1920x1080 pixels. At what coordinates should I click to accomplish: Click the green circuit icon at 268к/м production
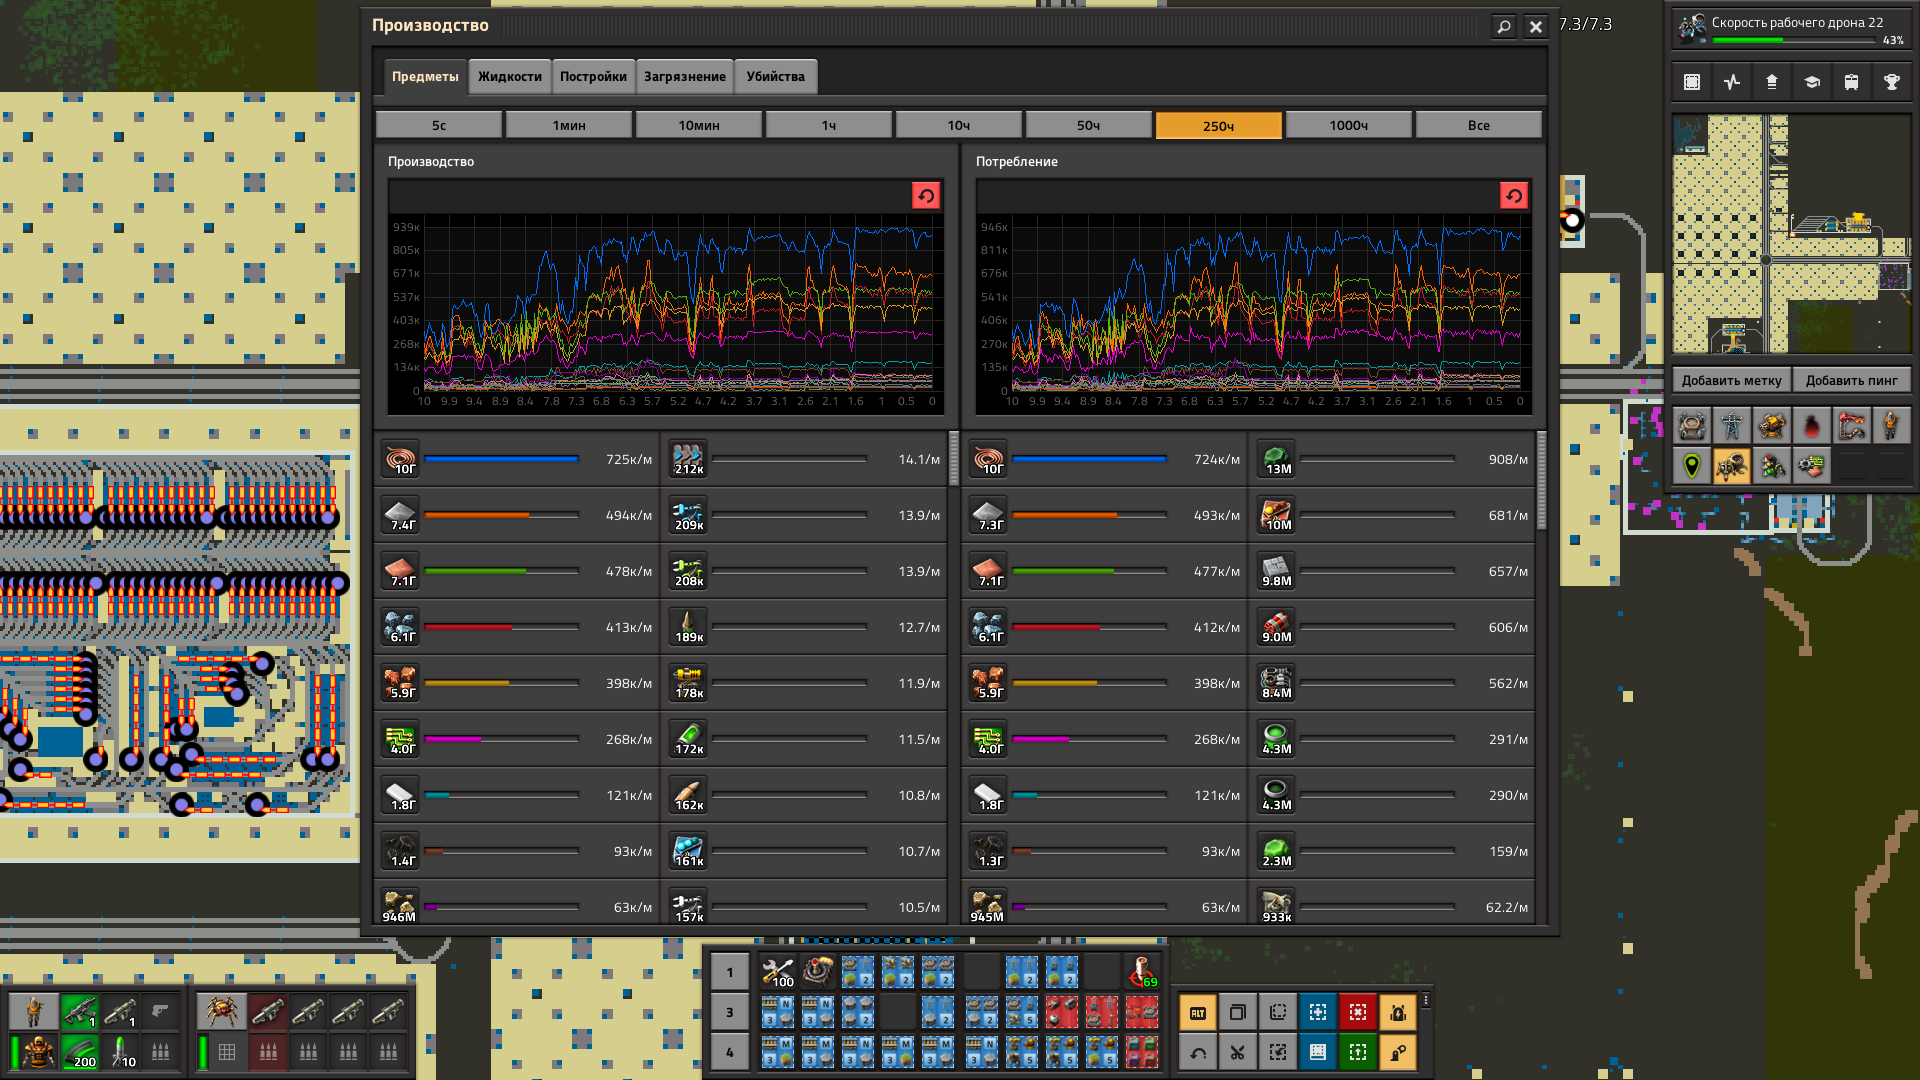[401, 739]
